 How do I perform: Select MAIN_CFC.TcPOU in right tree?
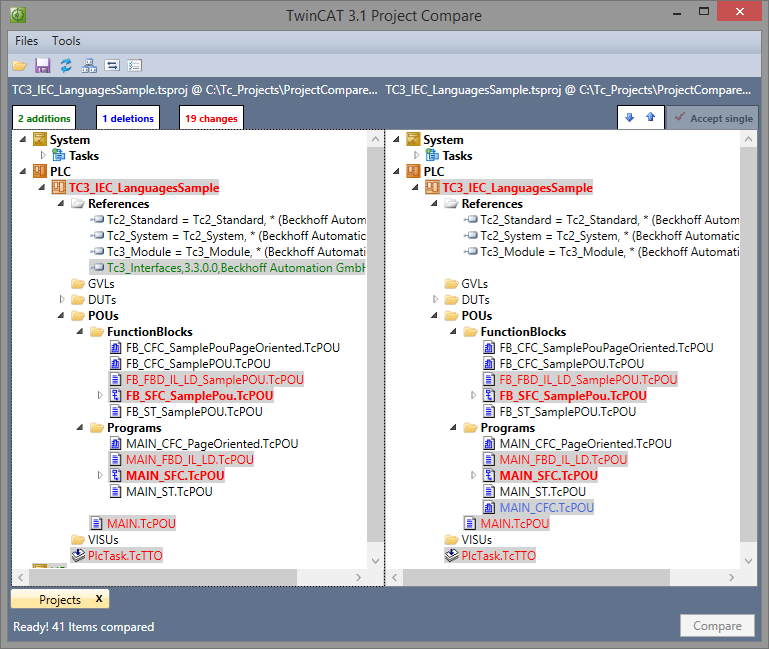click(x=546, y=508)
